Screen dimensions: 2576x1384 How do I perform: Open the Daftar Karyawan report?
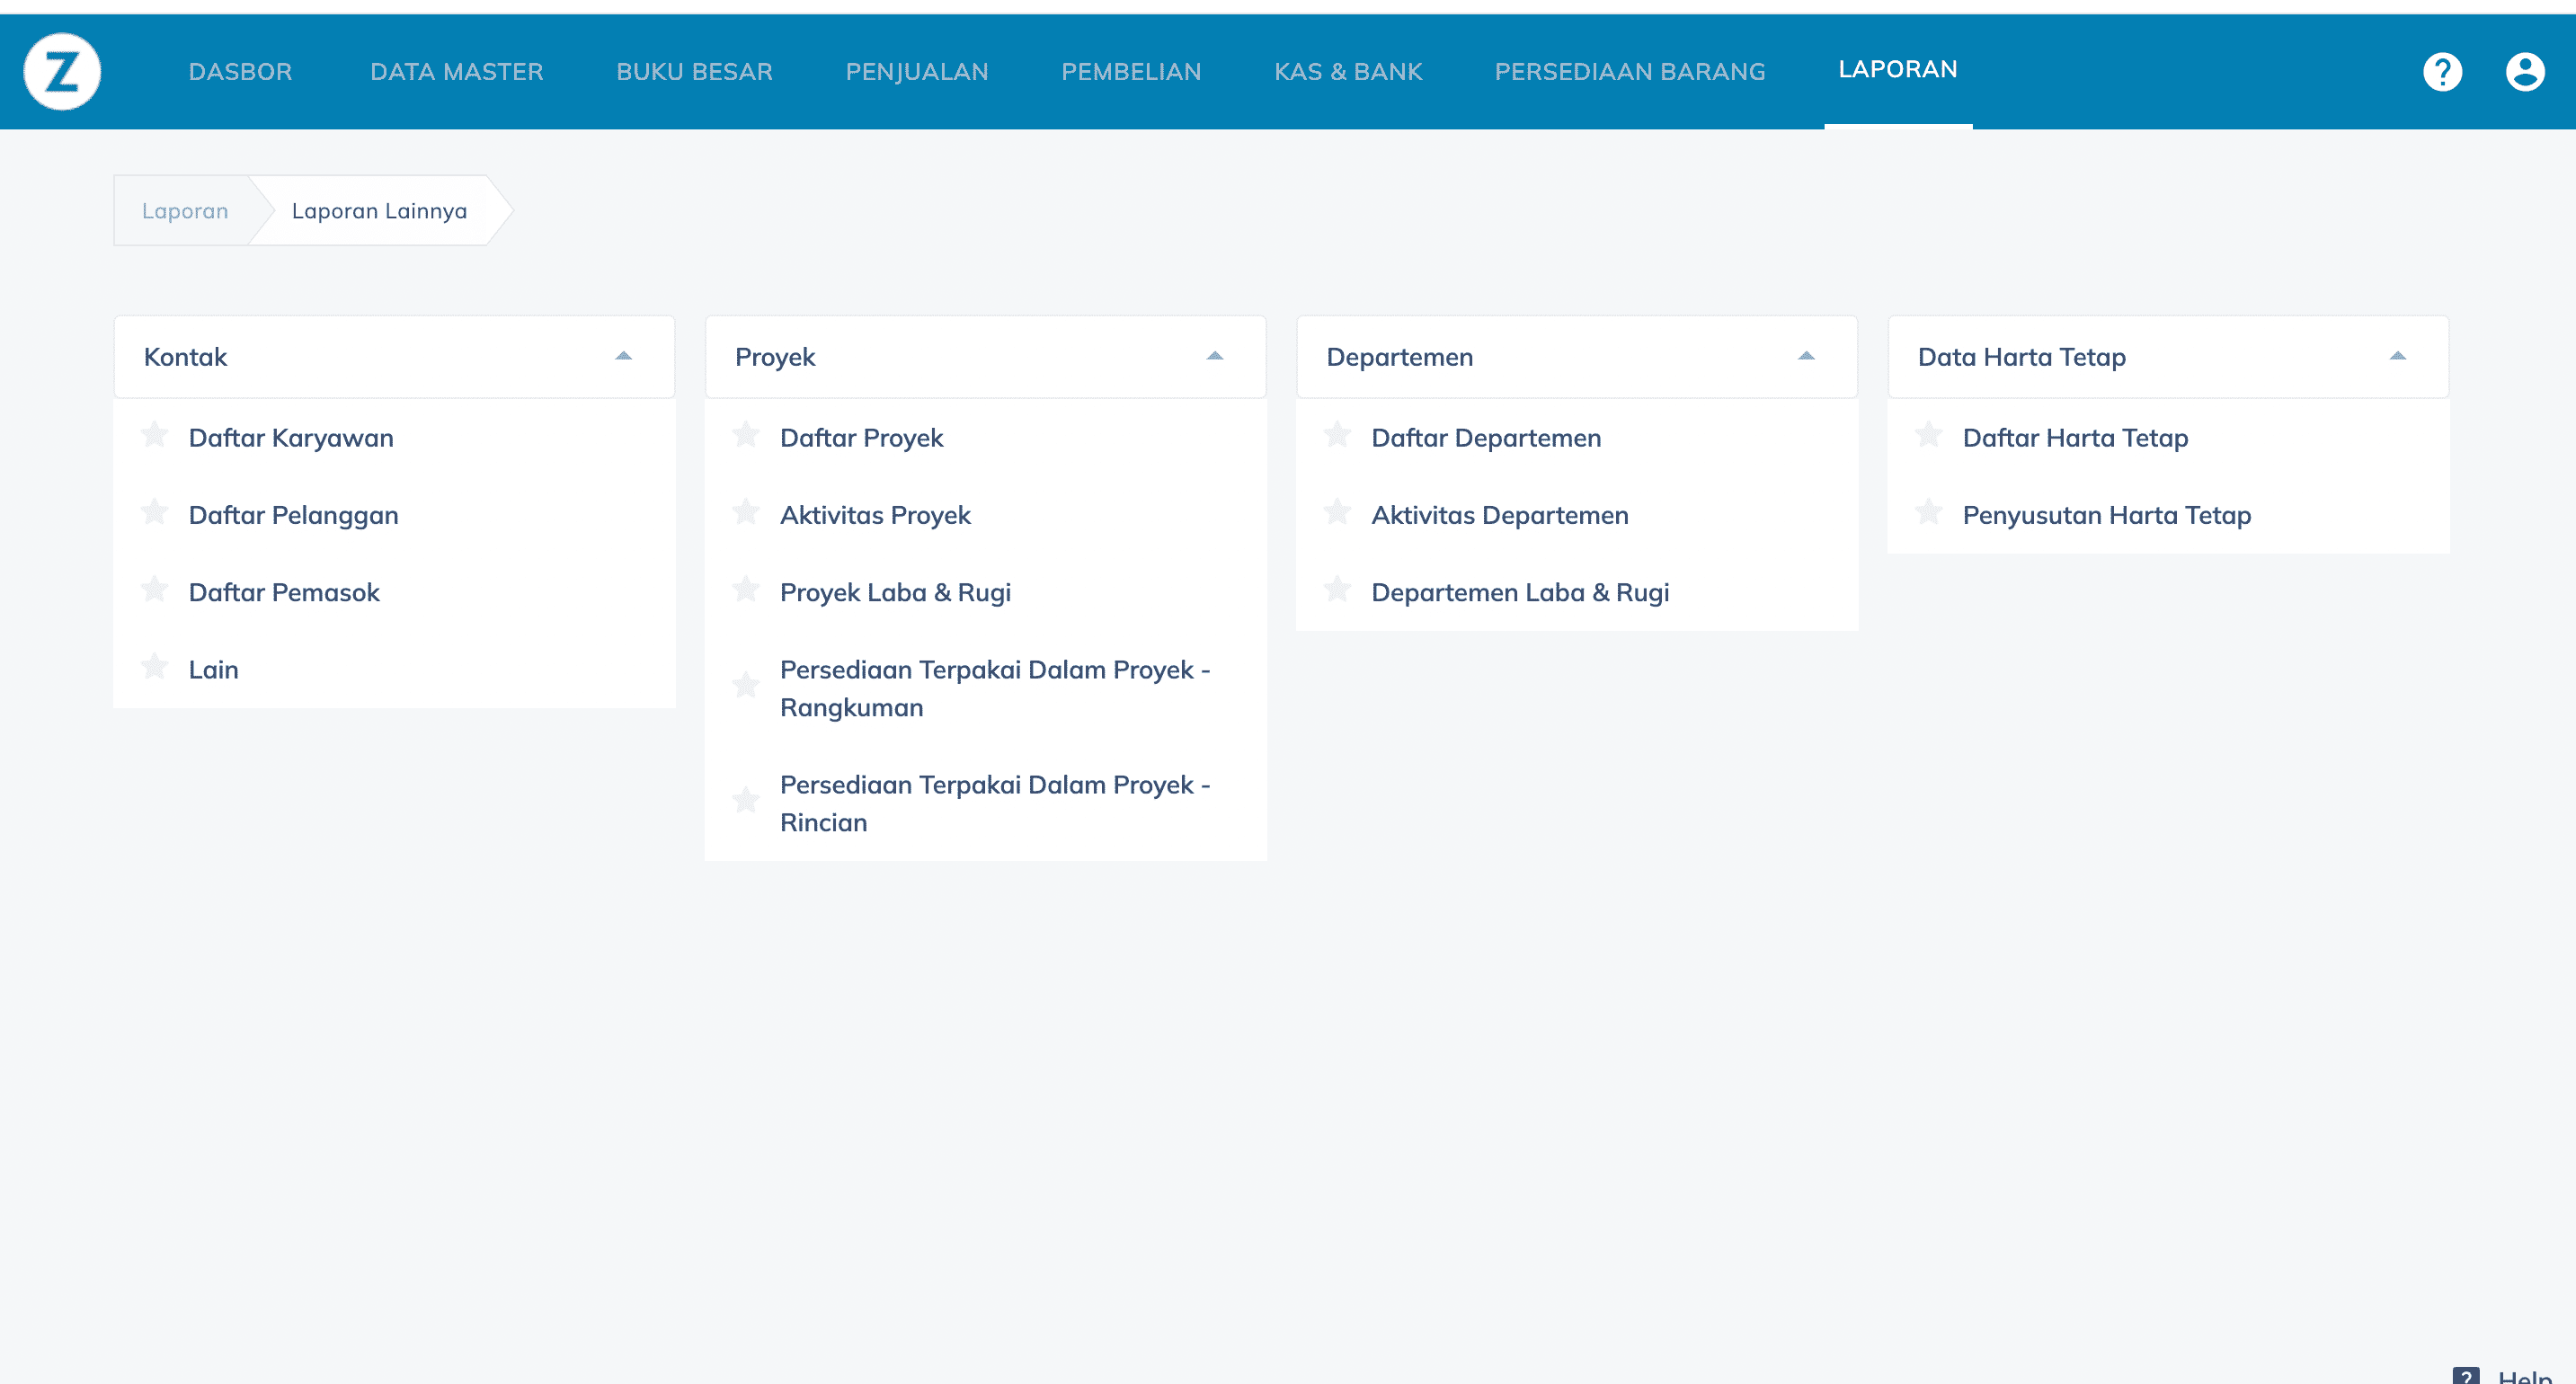(x=291, y=438)
